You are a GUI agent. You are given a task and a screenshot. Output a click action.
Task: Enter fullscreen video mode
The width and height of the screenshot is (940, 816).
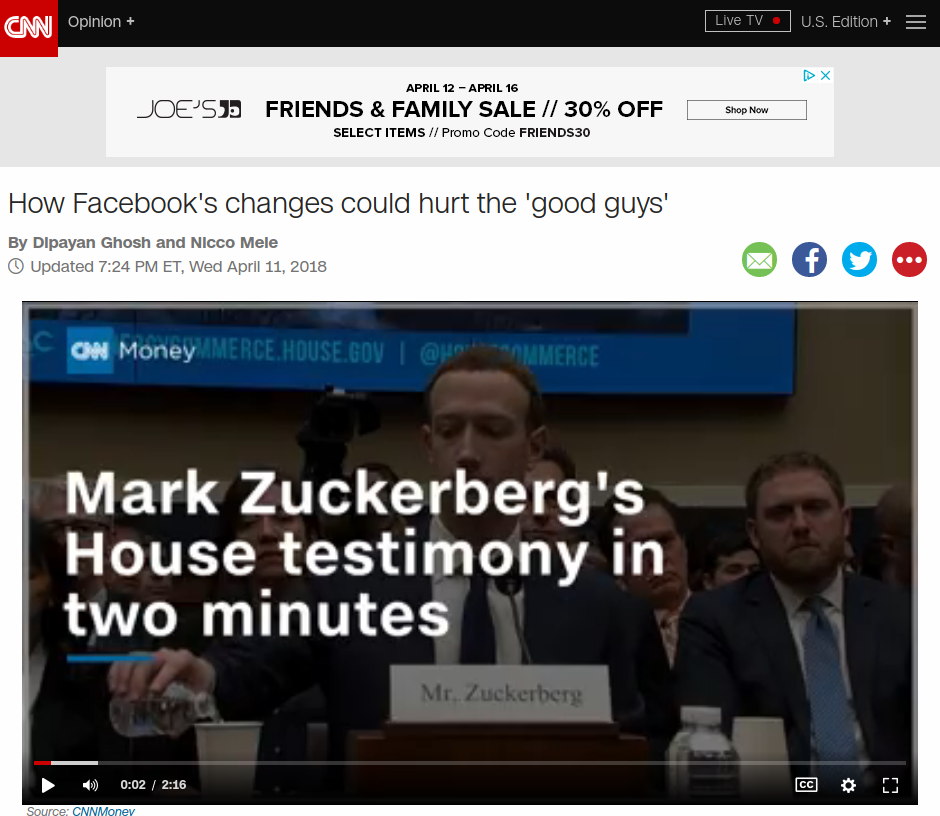(890, 785)
